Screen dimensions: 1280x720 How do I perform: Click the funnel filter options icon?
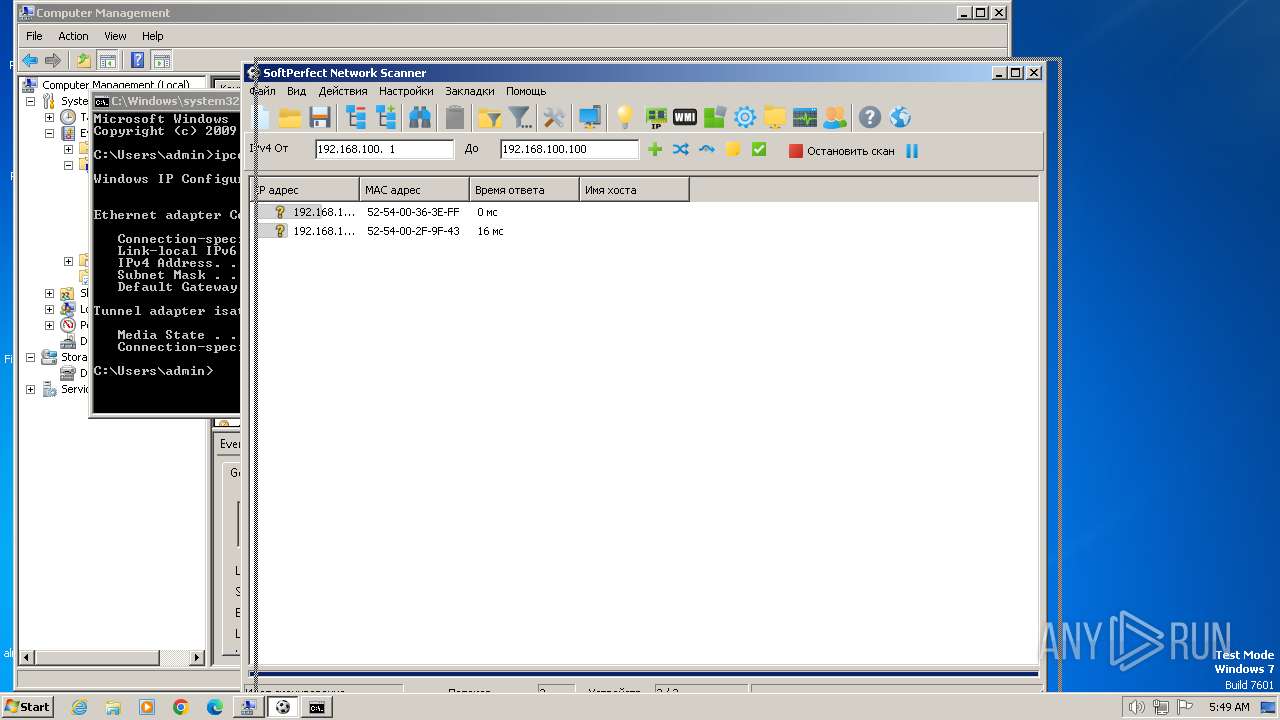[x=520, y=118]
